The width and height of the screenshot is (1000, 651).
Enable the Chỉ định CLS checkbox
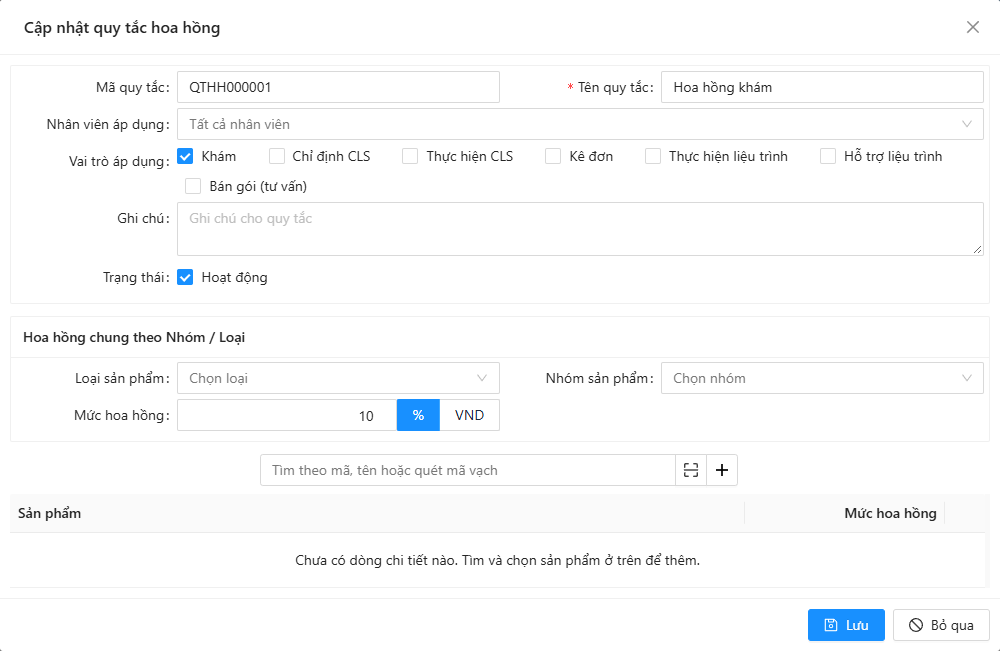tap(277, 156)
